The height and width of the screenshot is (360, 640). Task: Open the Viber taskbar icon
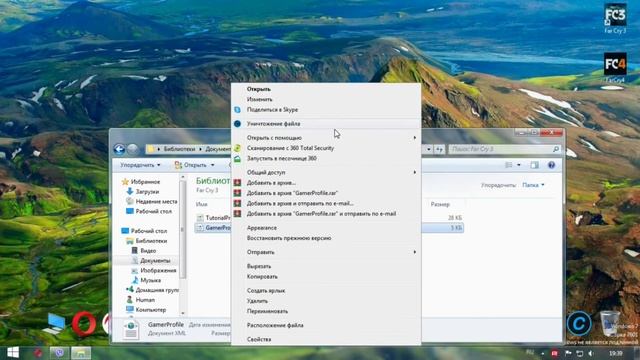(59, 353)
